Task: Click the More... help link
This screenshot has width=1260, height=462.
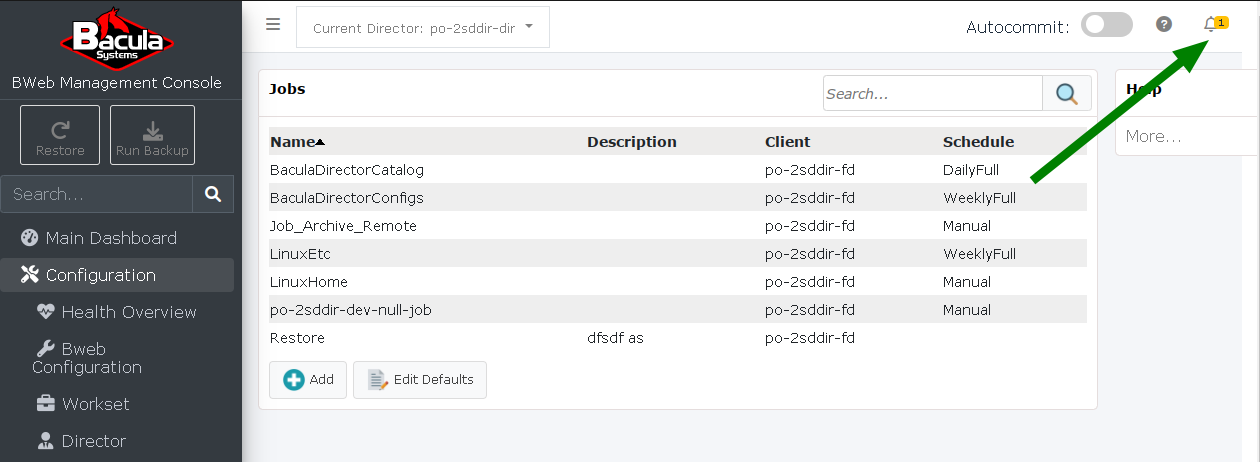Action: pyautogui.click(x=1153, y=136)
